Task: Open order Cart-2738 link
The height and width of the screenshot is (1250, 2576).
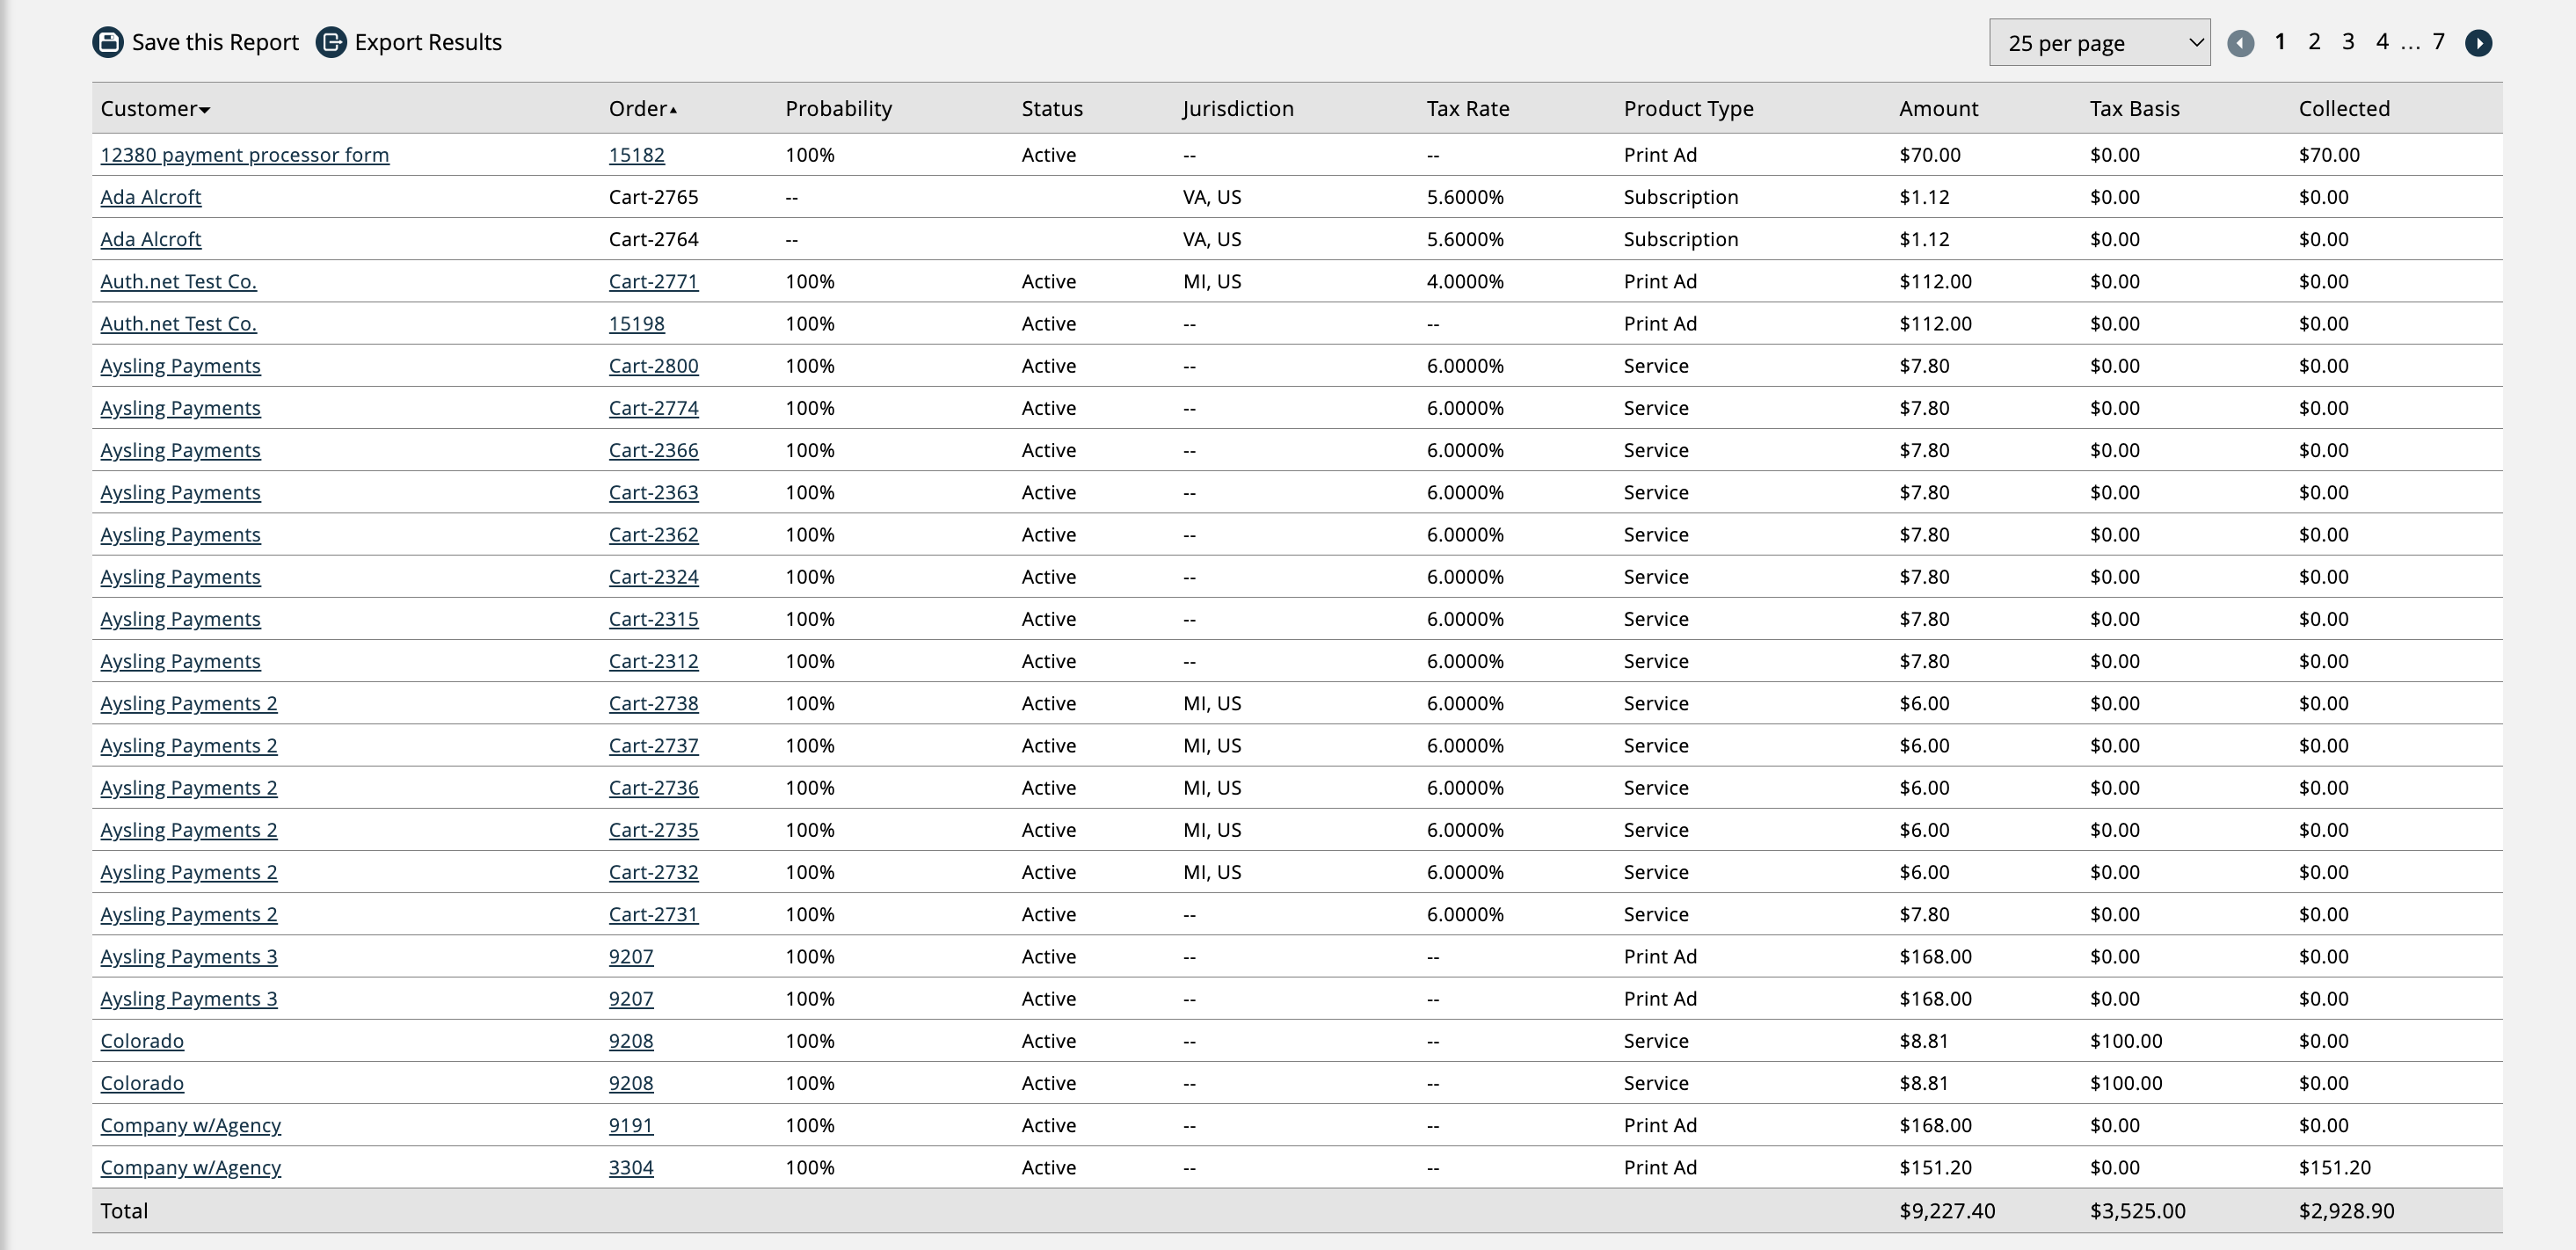Action: click(x=653, y=704)
